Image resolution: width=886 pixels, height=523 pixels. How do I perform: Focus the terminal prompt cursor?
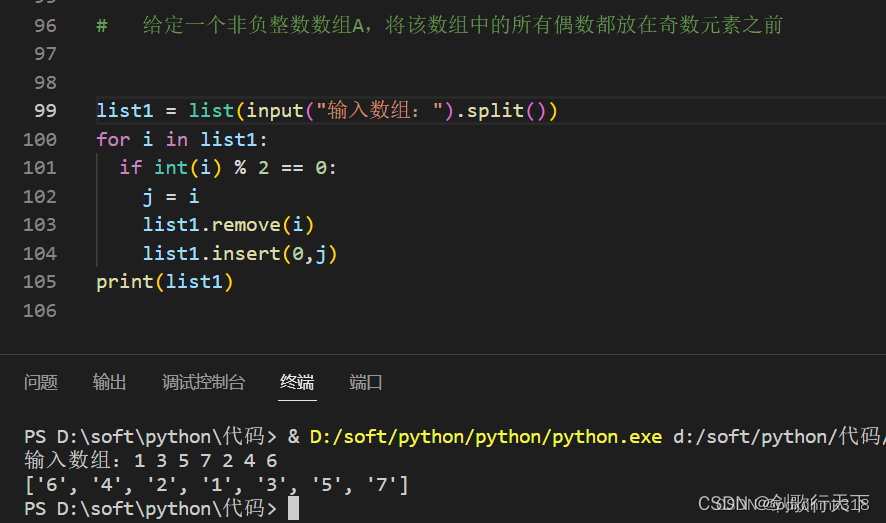(x=293, y=508)
